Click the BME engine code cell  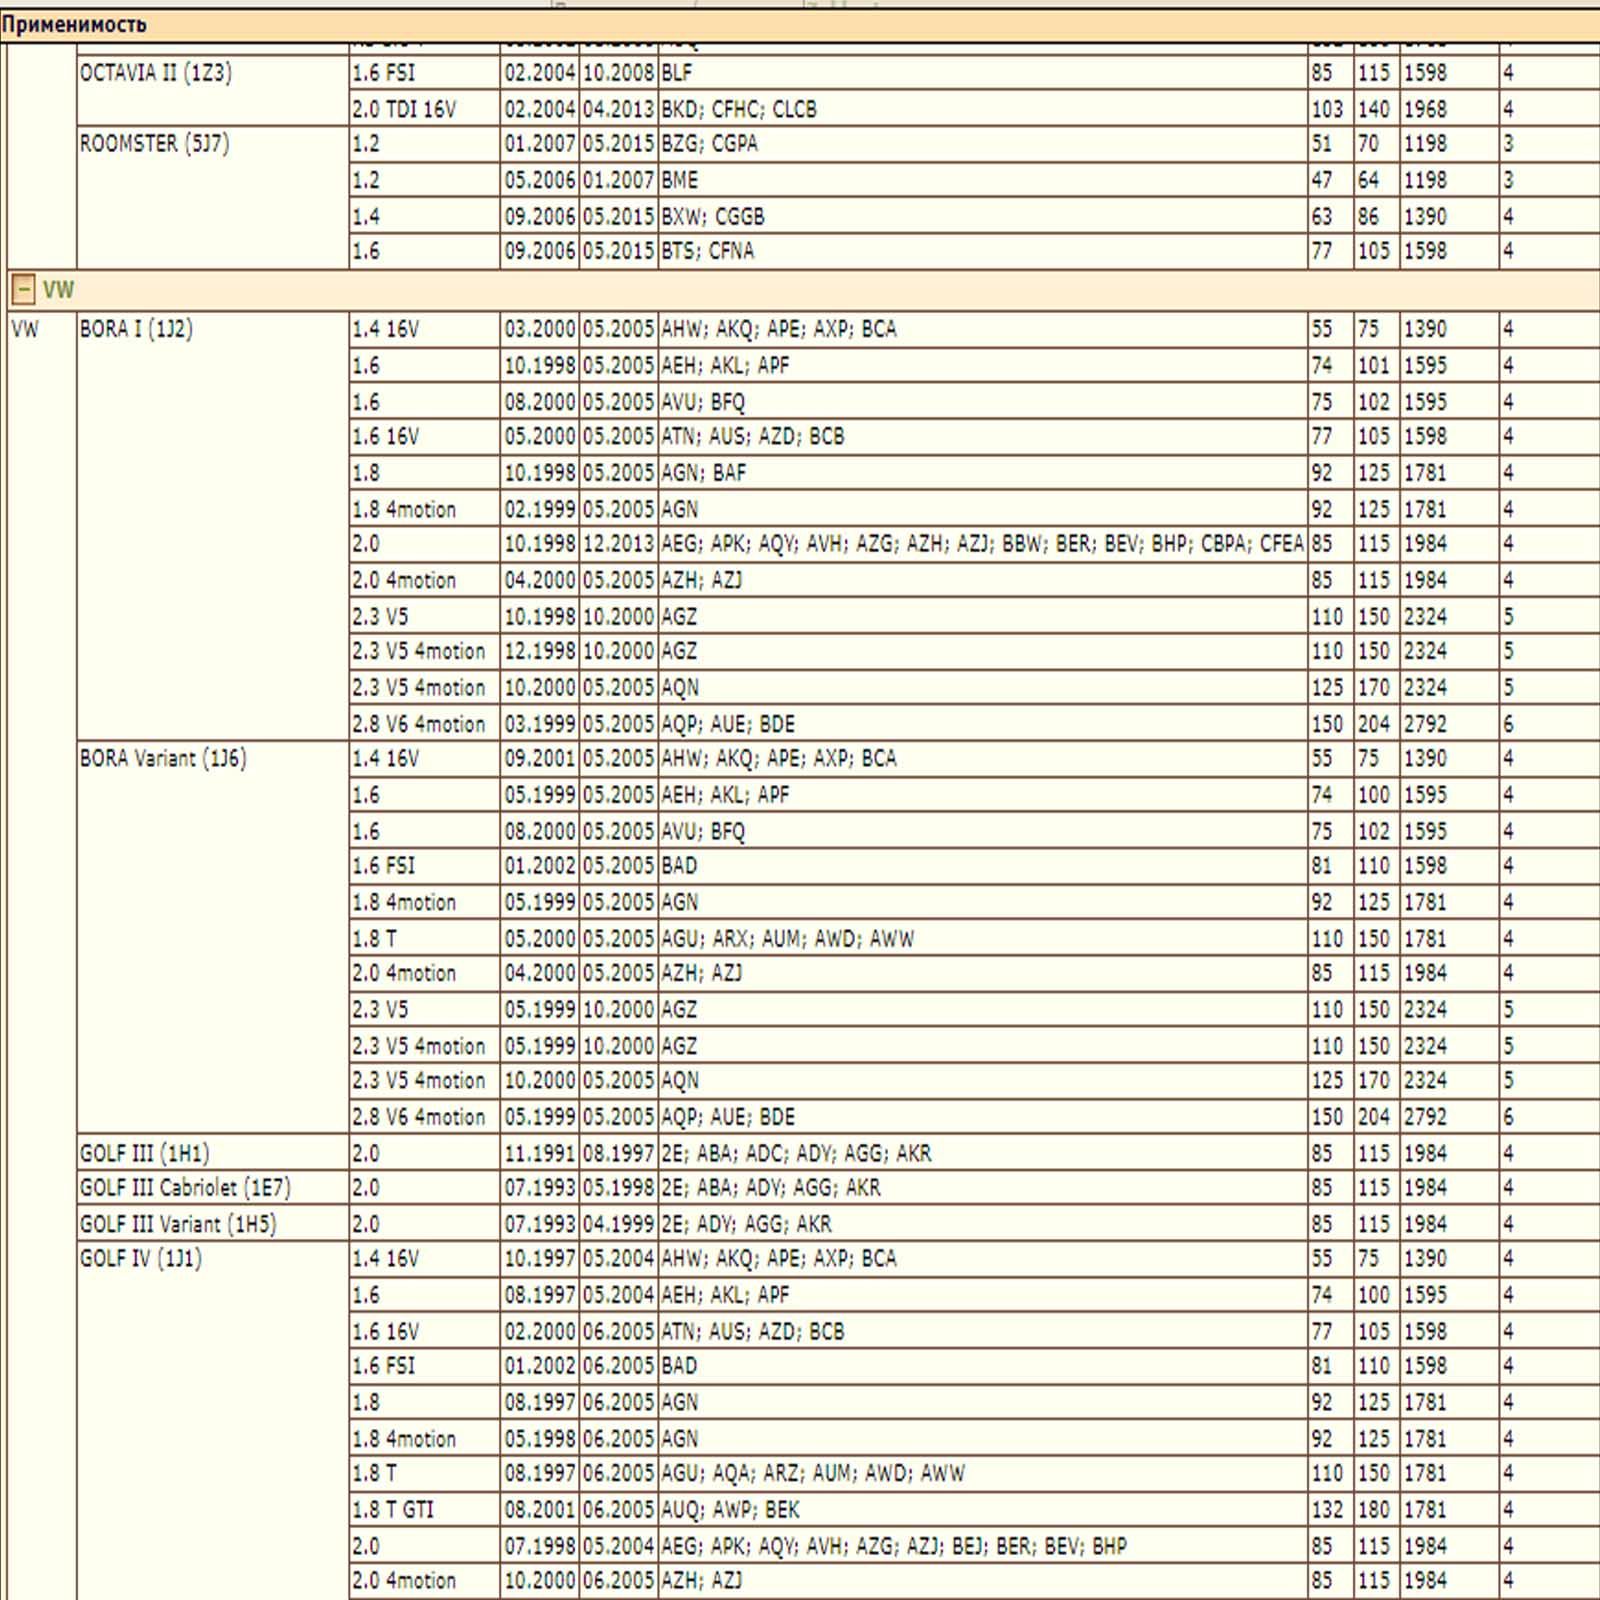click(x=680, y=180)
